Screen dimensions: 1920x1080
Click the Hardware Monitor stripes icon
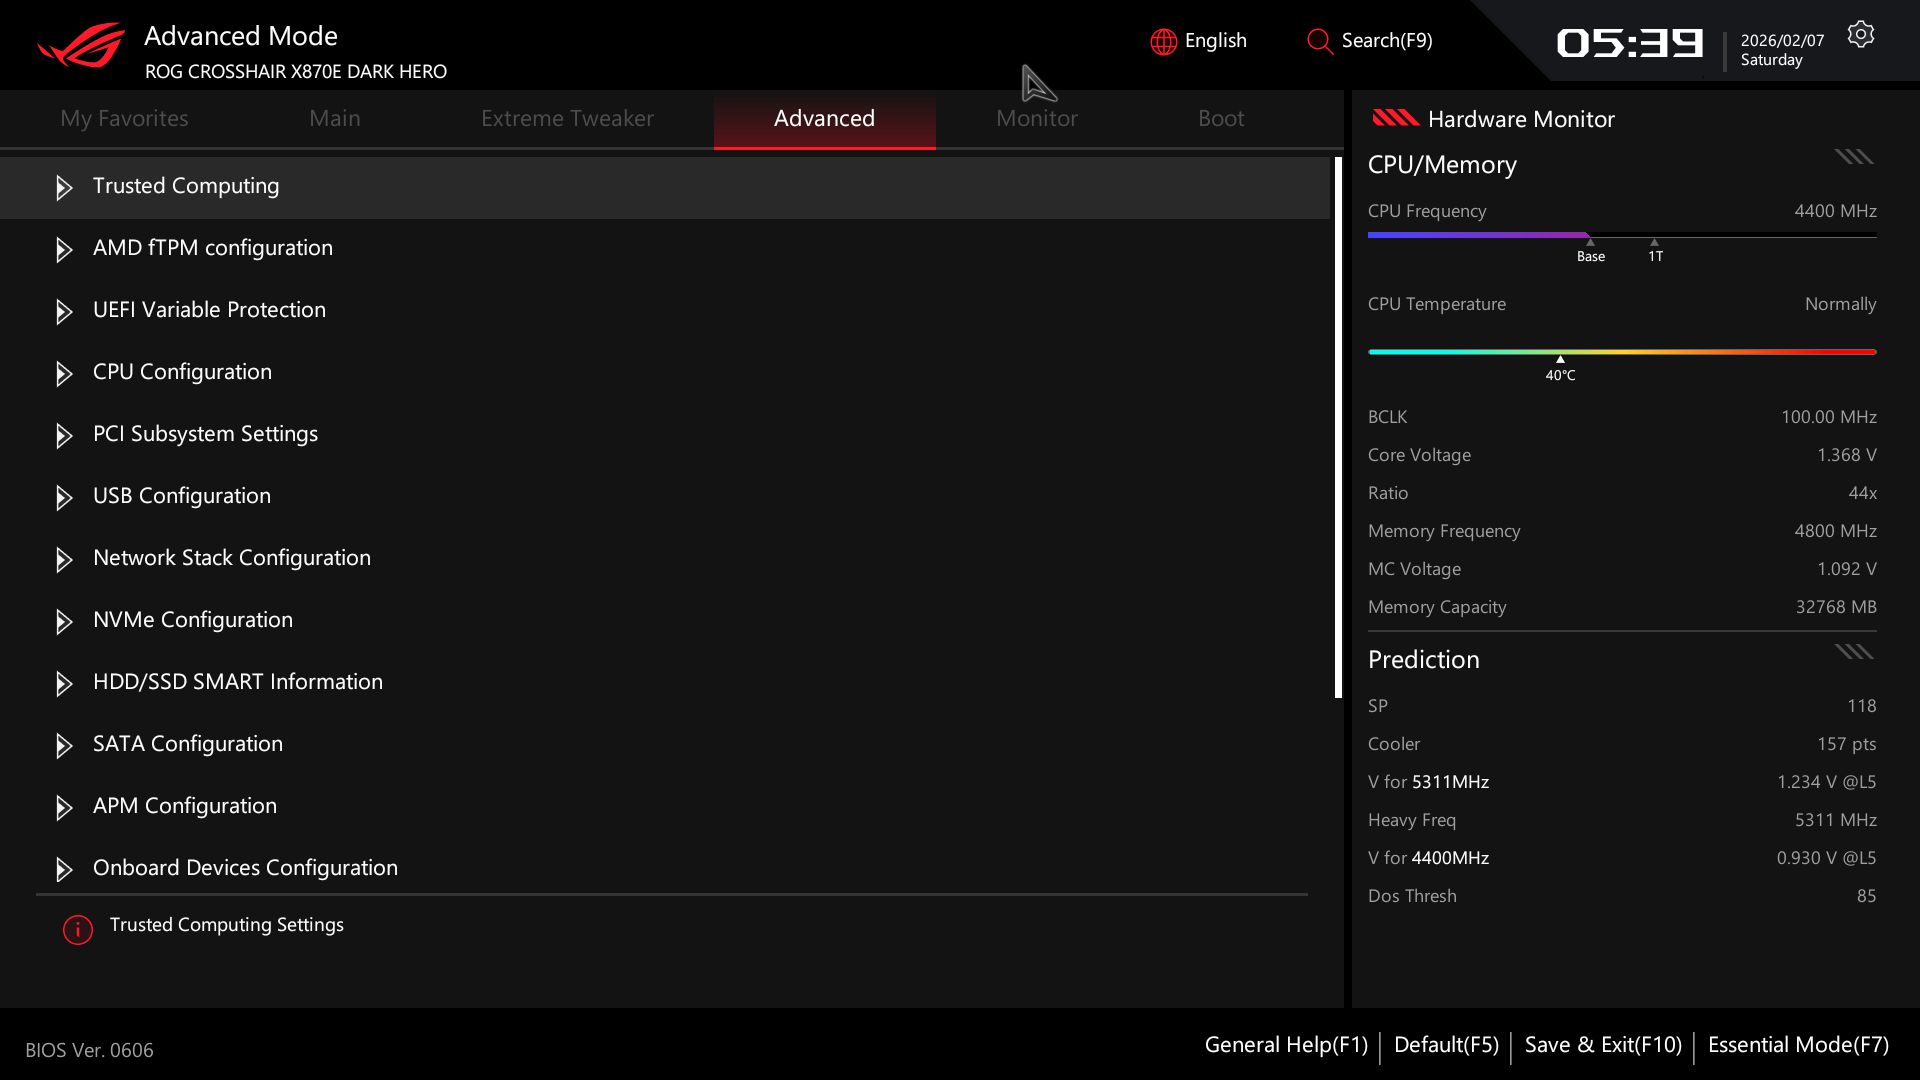(1395, 118)
